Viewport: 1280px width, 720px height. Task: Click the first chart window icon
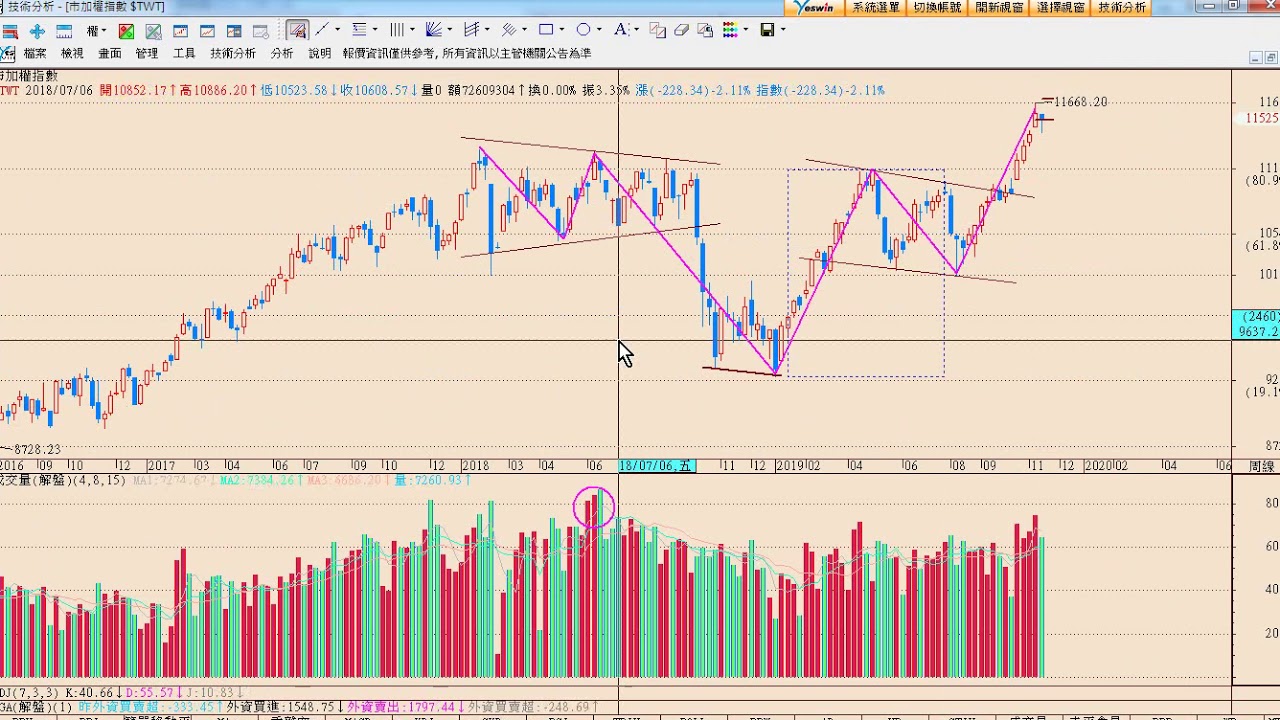click(180, 31)
